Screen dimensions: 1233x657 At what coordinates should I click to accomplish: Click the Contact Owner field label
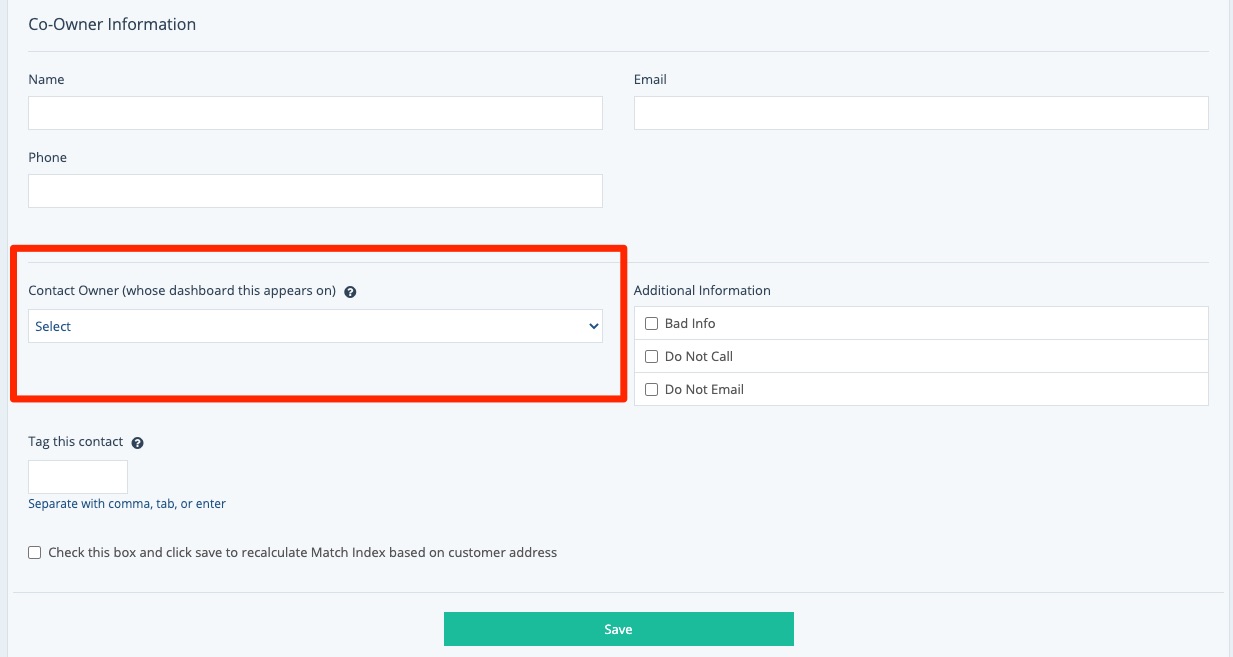point(181,292)
